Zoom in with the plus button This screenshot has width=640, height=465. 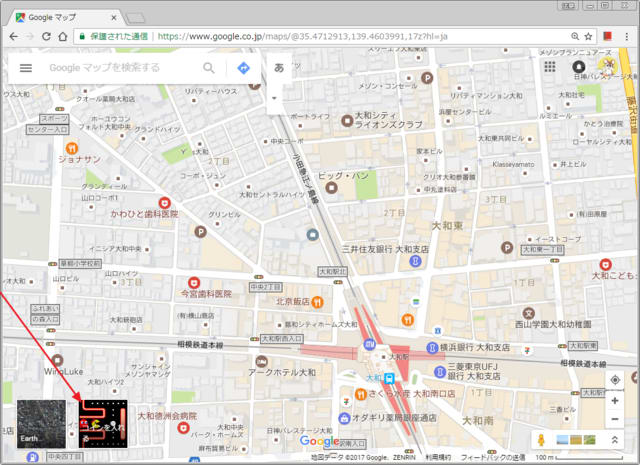[x=614, y=401]
